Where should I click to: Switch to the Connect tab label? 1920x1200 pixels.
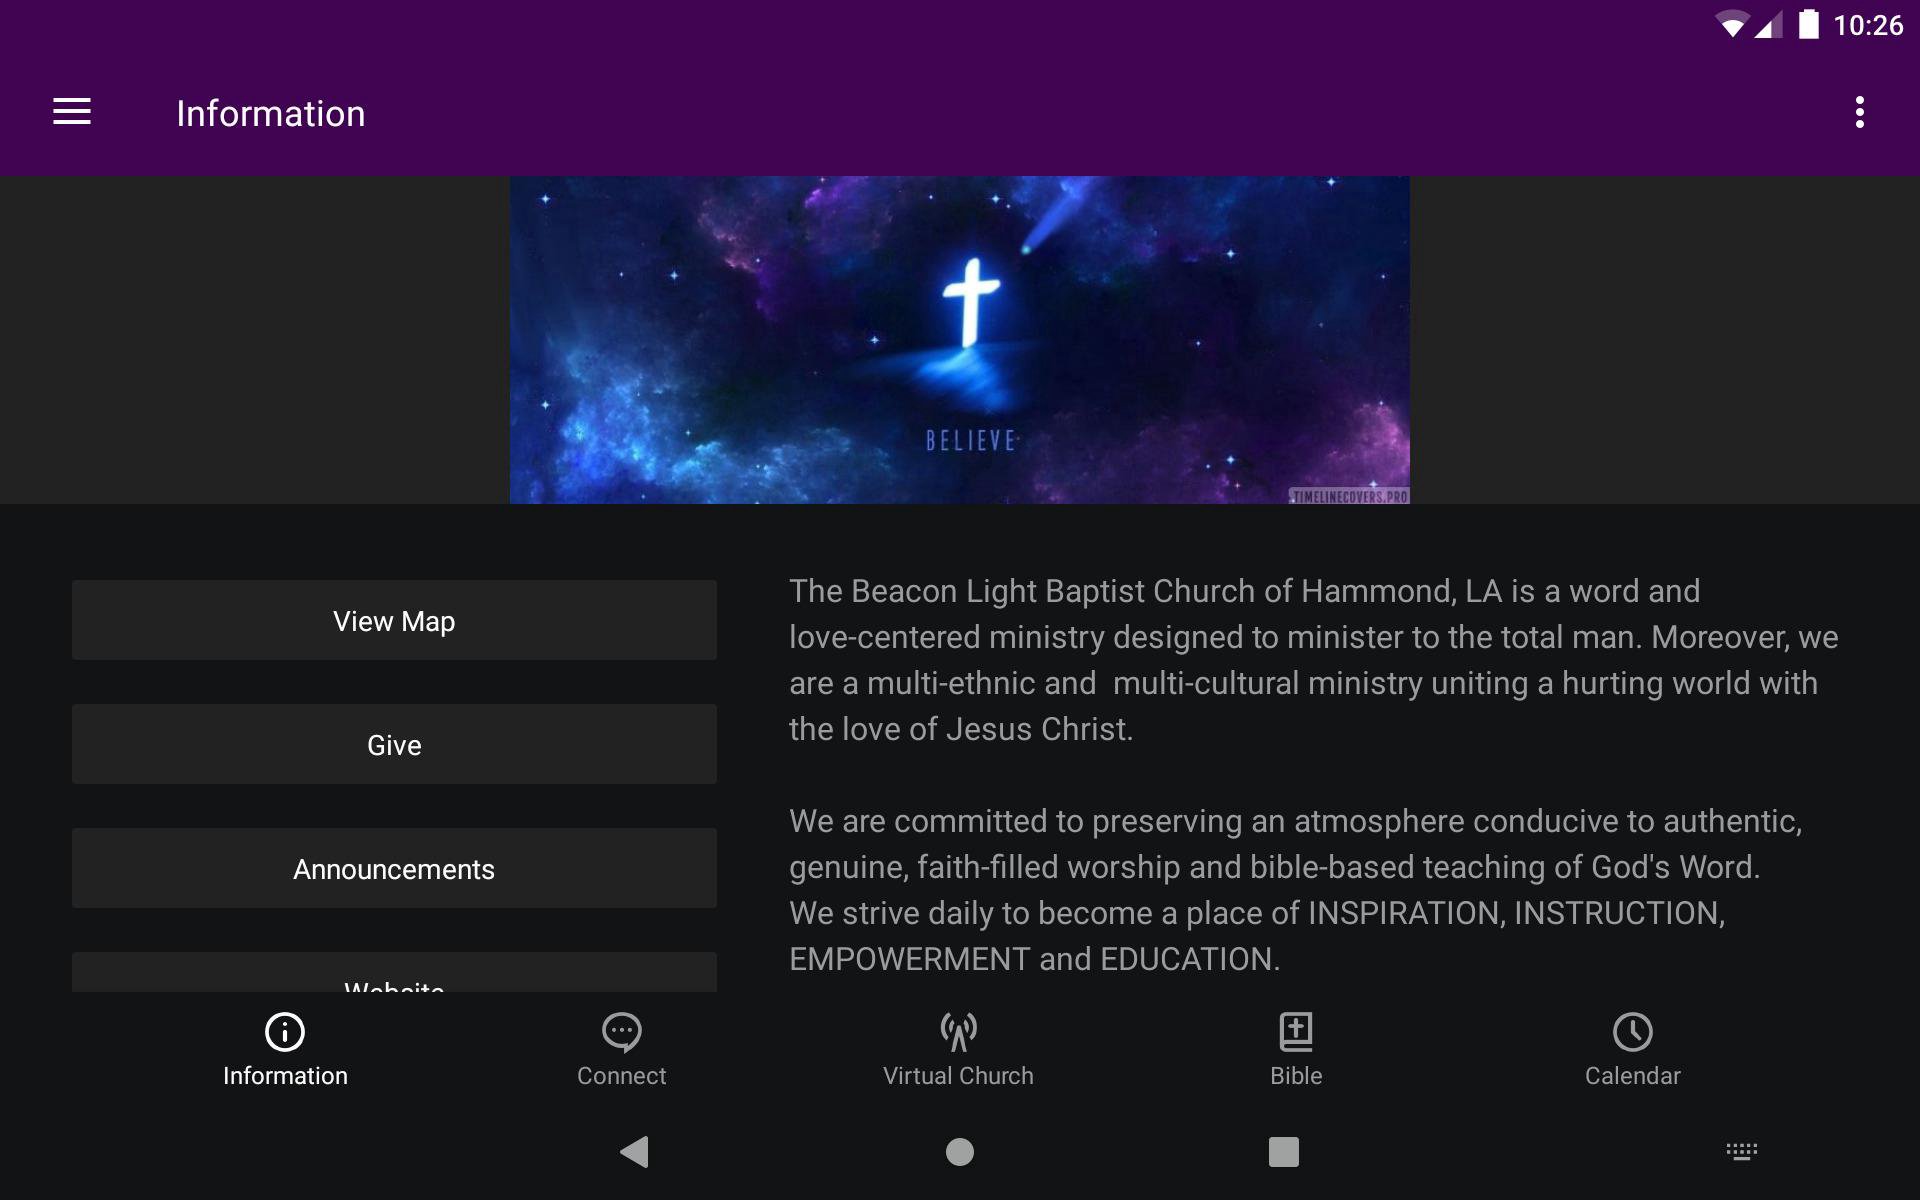click(621, 1076)
